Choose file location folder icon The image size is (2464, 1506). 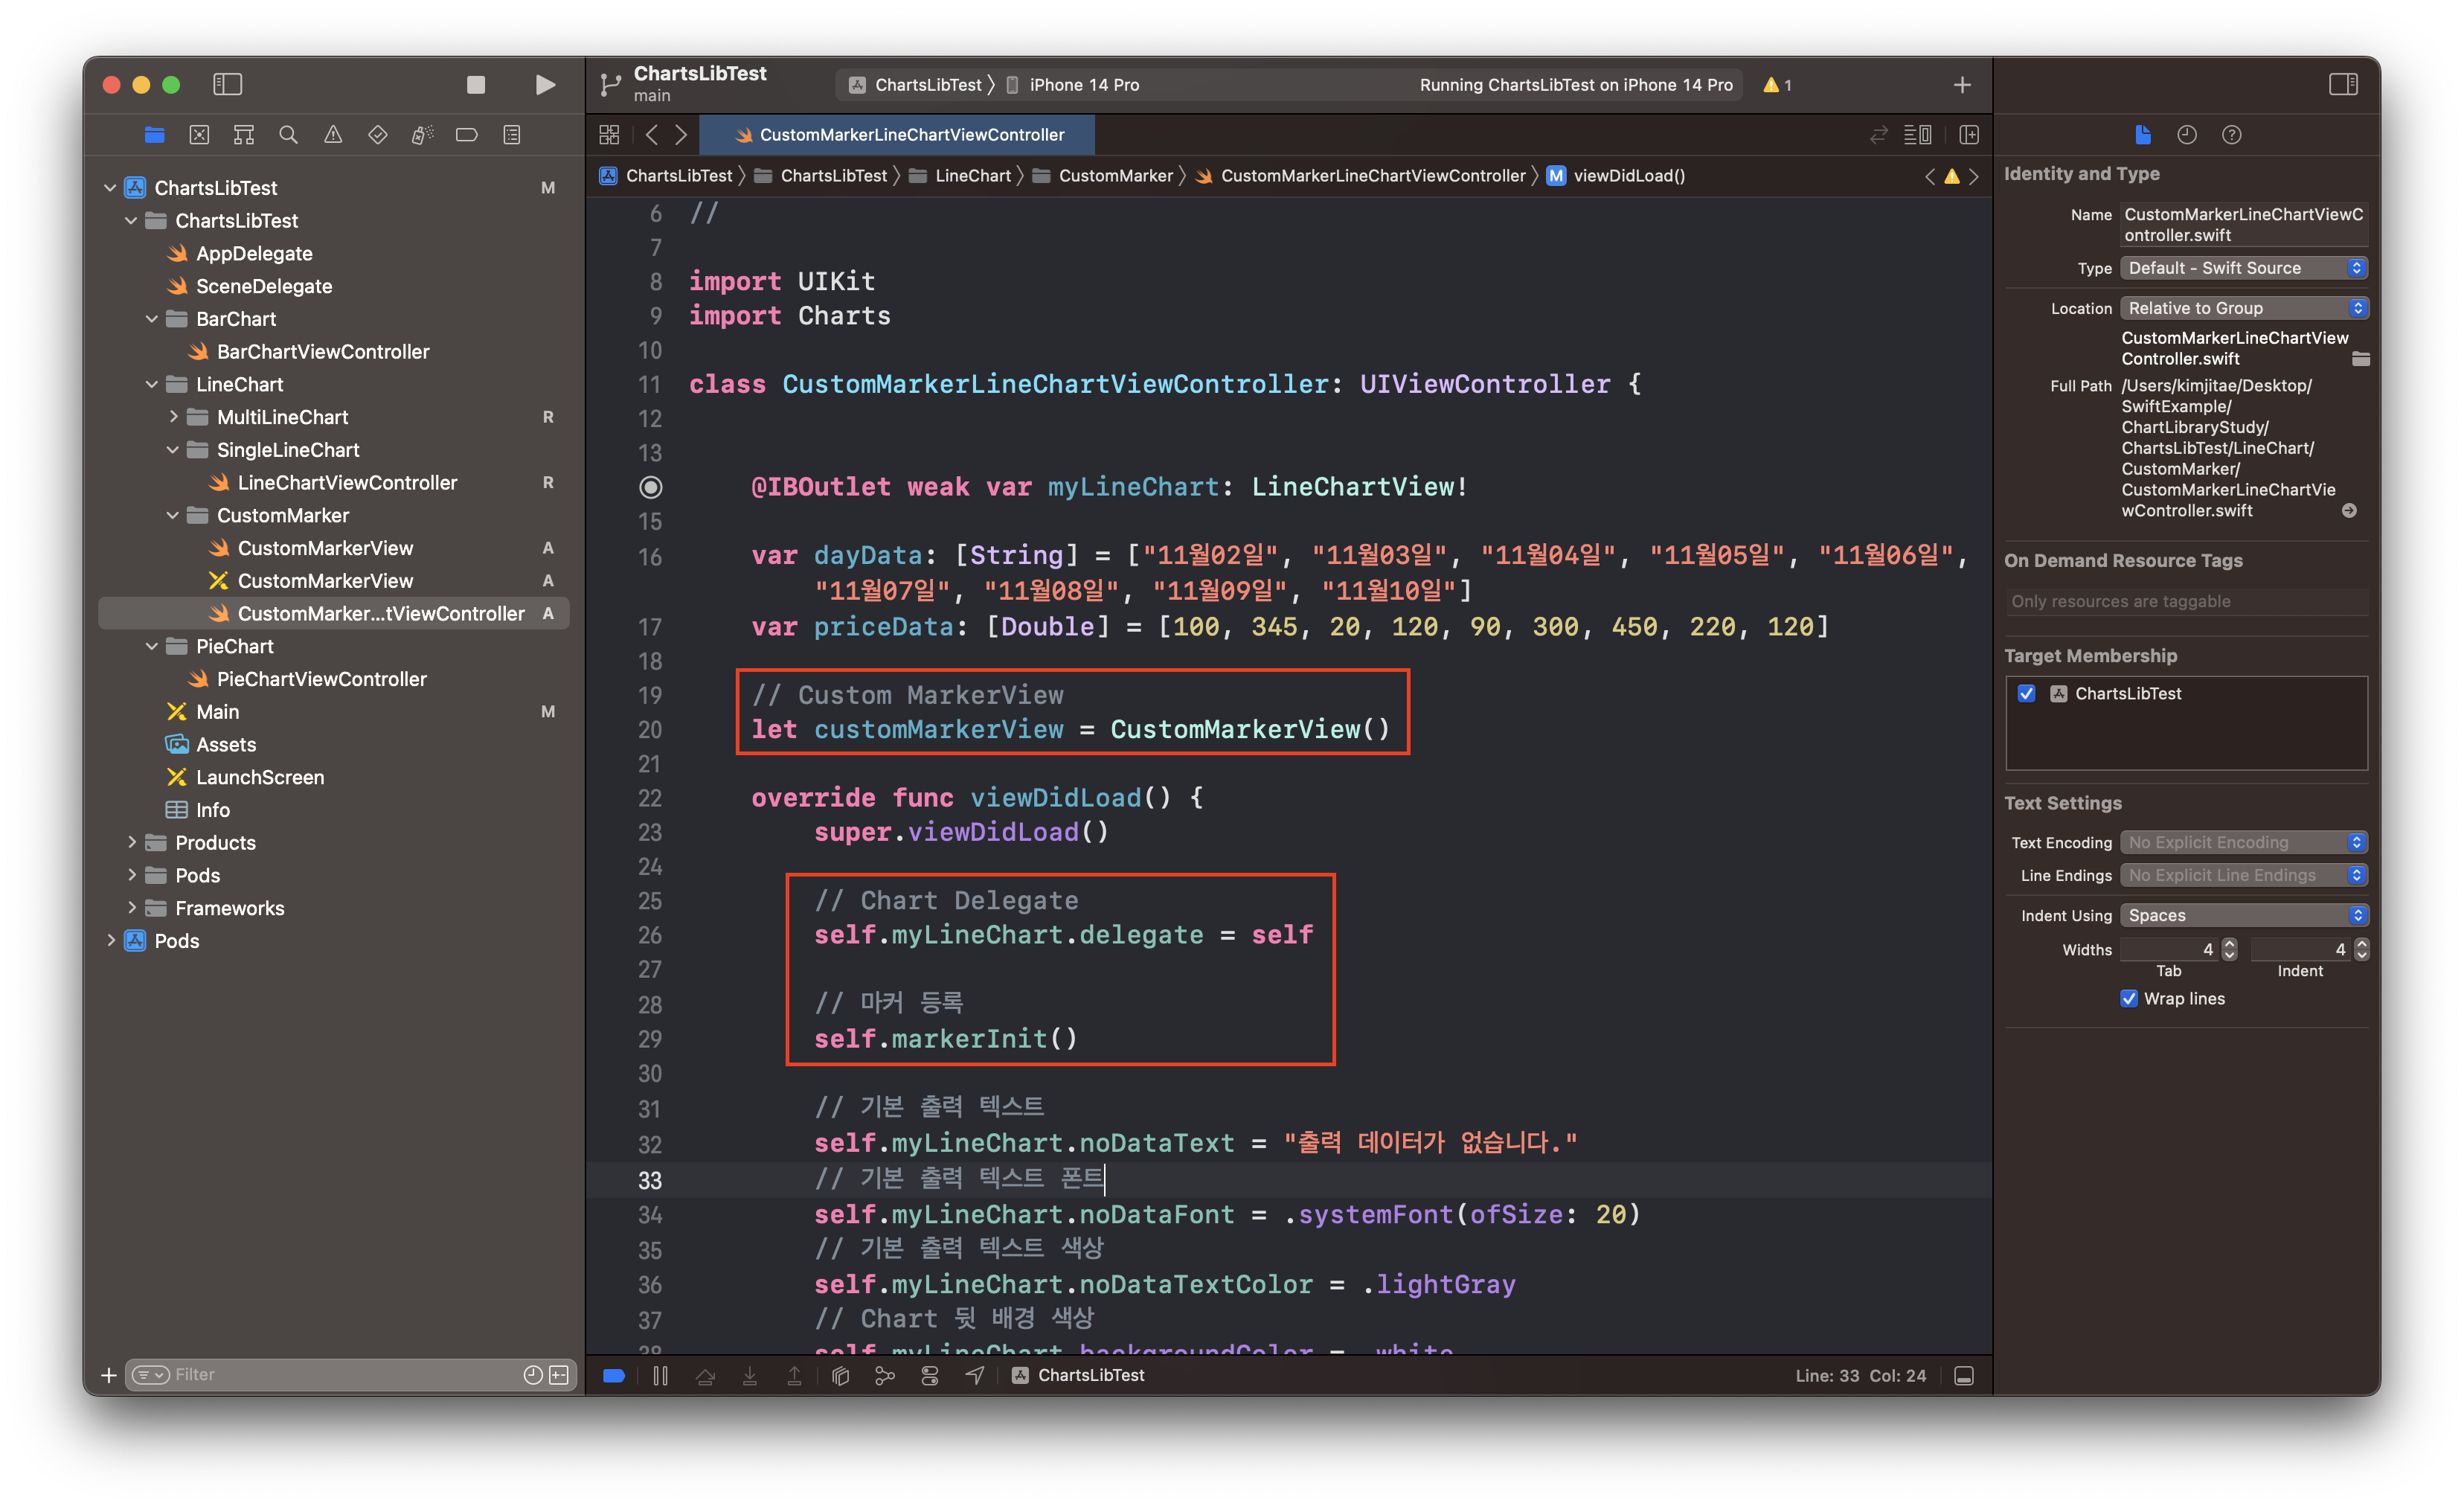pyautogui.click(x=2360, y=359)
